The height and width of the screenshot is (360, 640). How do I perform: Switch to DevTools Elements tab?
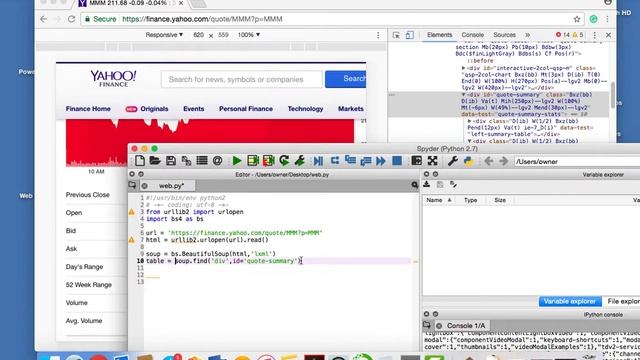click(440, 35)
